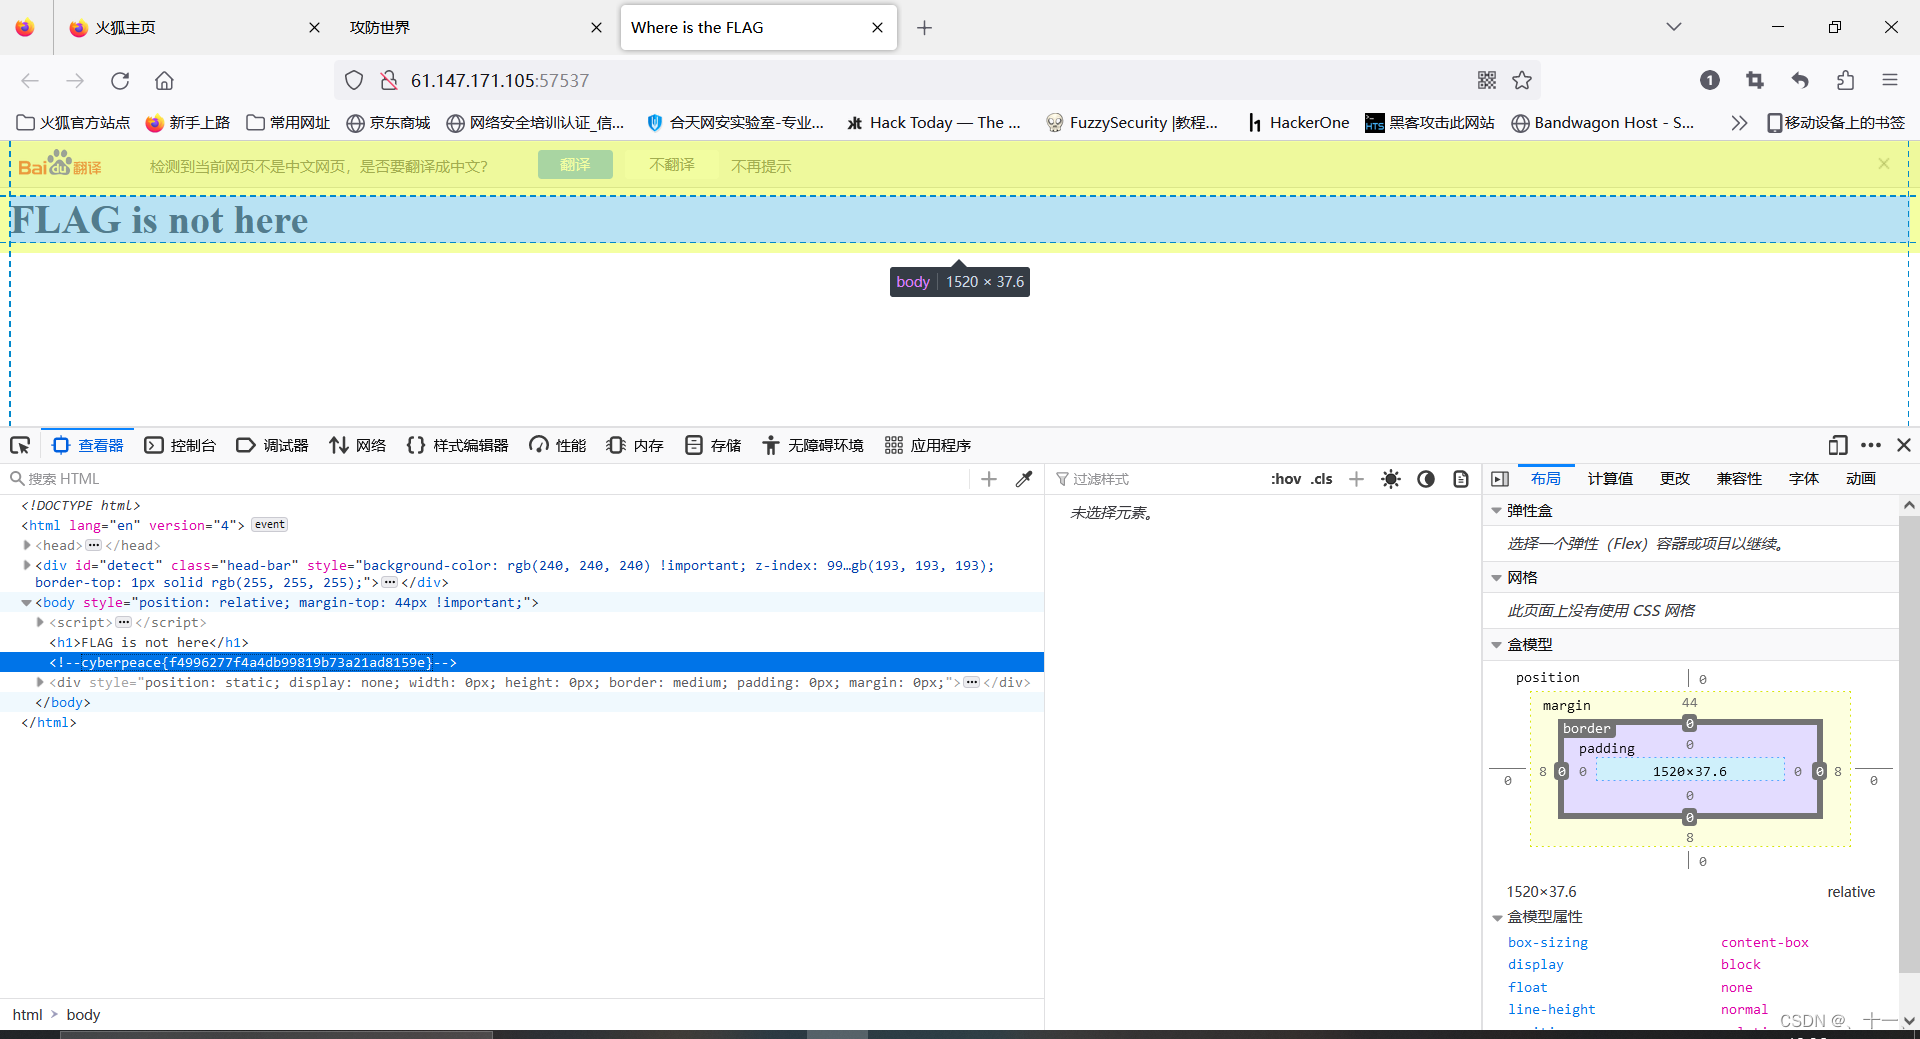Viewport: 1920px width, 1039px height.
Task: List all tabs dropdown arrow
Action: (1674, 27)
